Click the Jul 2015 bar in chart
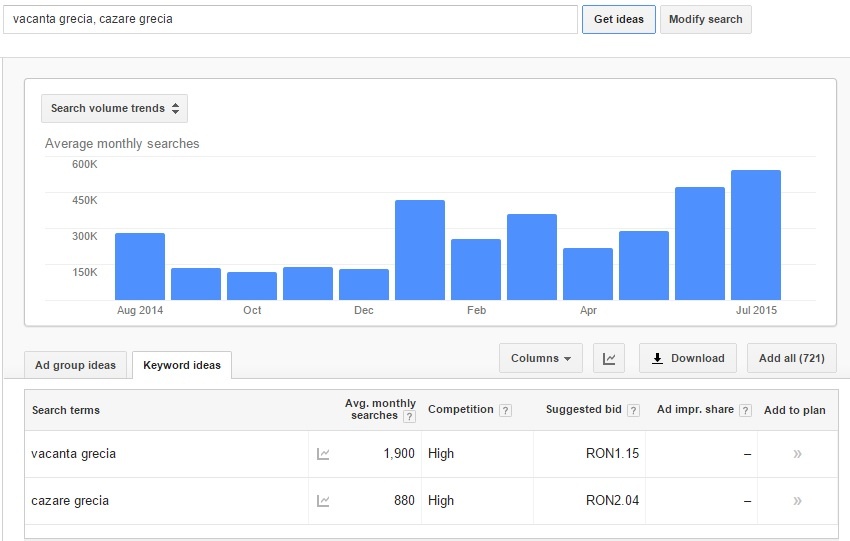 pyautogui.click(x=756, y=235)
